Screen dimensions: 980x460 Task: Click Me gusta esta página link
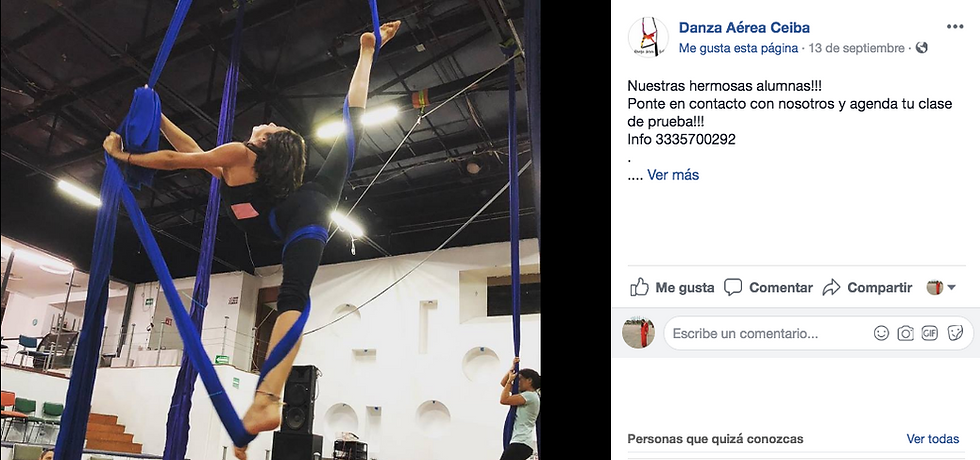(738, 48)
